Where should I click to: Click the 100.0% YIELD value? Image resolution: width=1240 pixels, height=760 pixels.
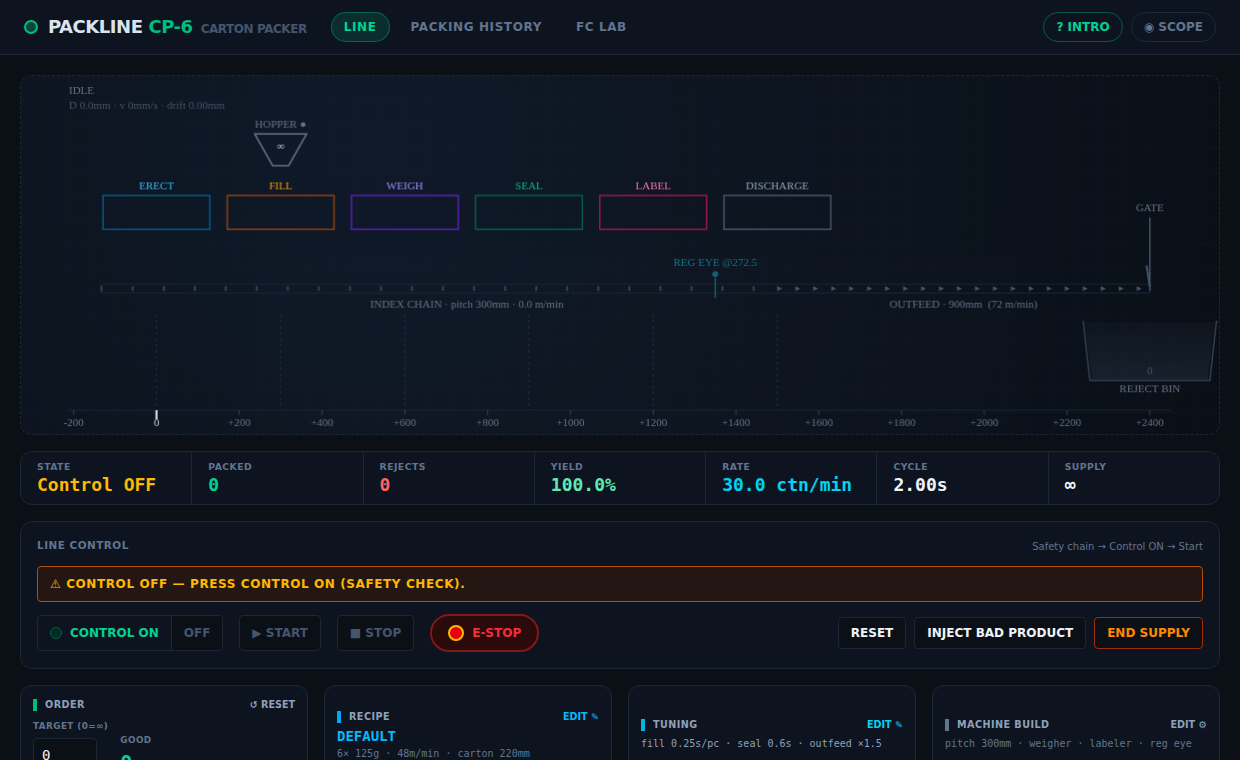[x=583, y=485]
